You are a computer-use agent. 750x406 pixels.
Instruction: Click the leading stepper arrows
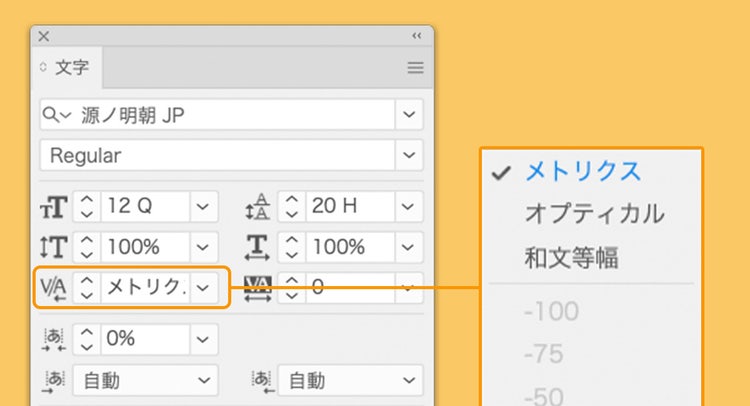[x=291, y=207]
